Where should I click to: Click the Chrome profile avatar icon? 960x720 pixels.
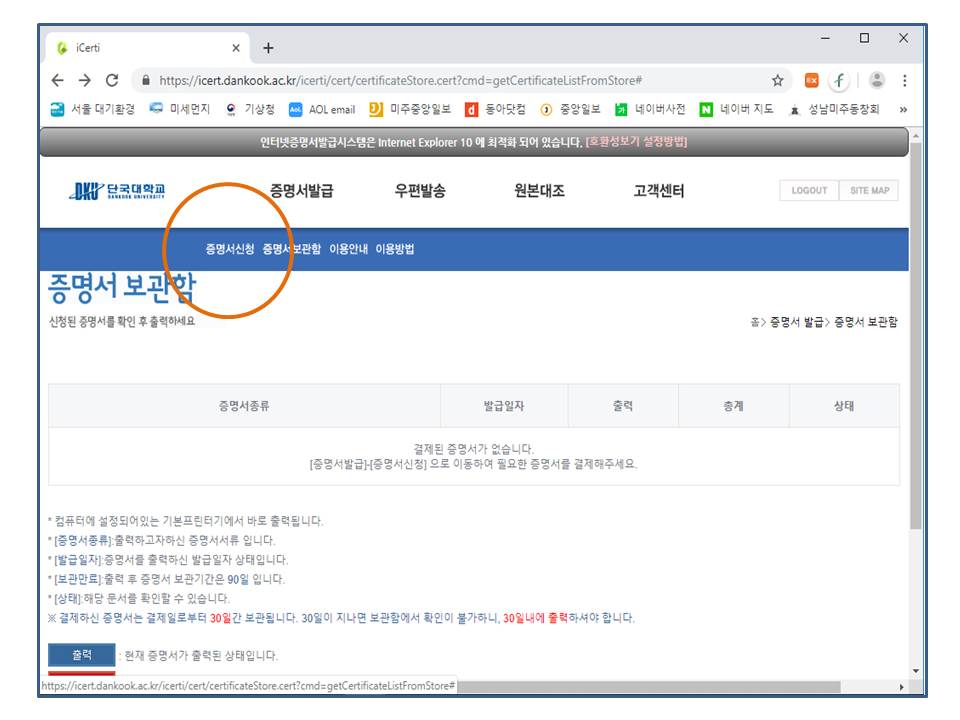click(x=877, y=81)
